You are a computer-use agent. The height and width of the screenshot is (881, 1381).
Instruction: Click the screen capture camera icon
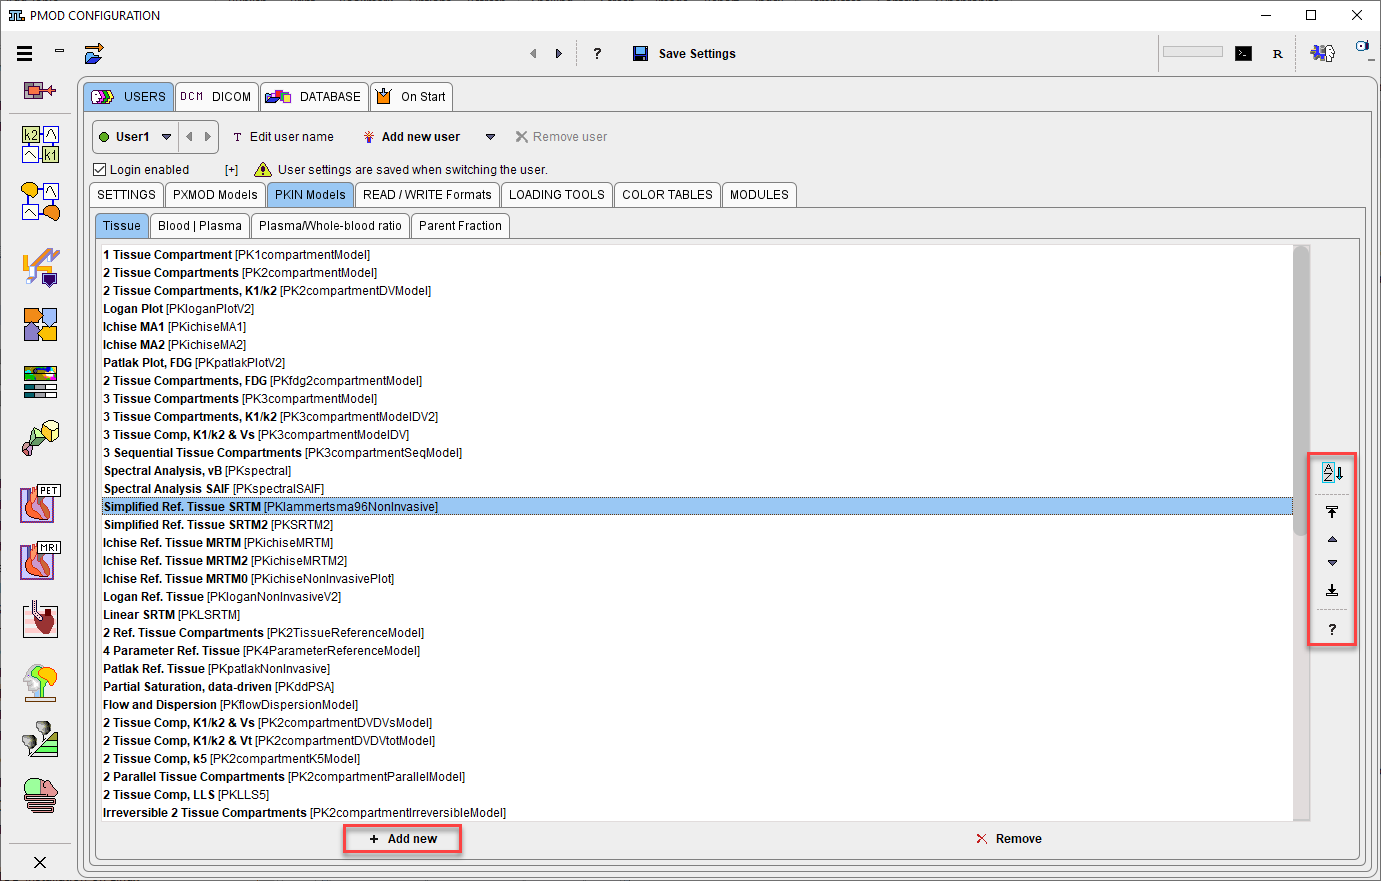pyautogui.click(x=1363, y=47)
